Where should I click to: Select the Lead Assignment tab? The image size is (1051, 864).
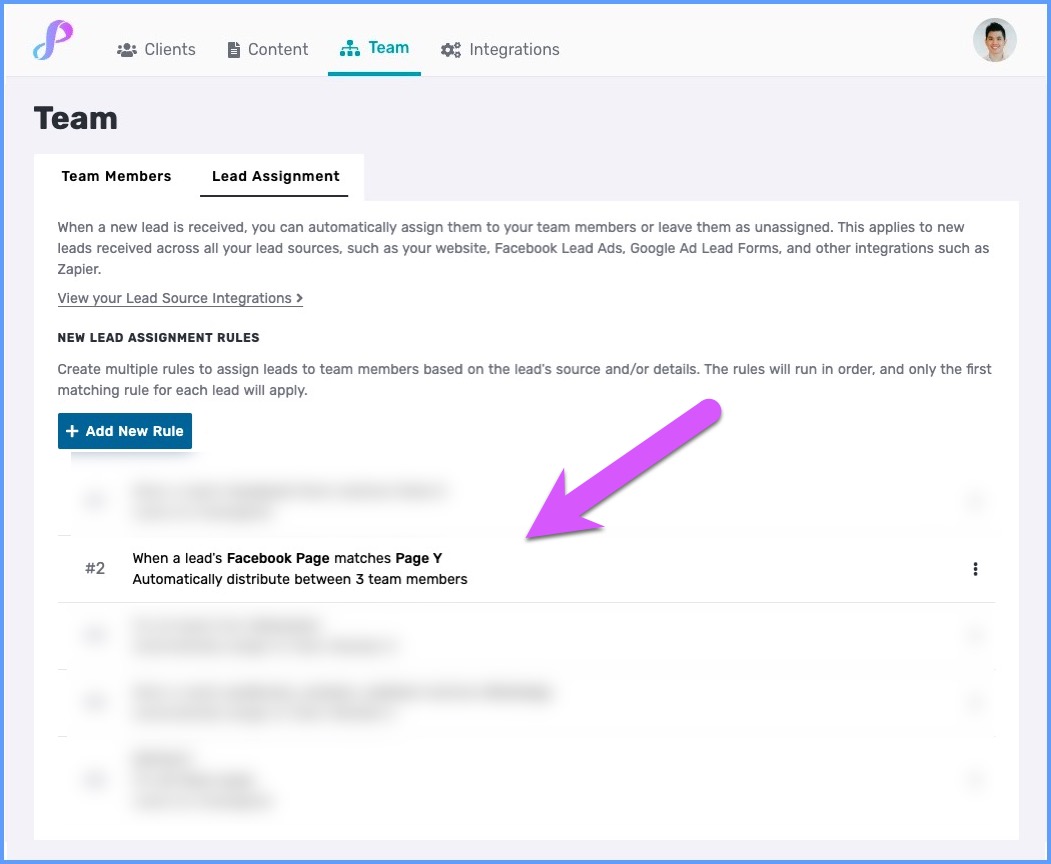(x=275, y=176)
